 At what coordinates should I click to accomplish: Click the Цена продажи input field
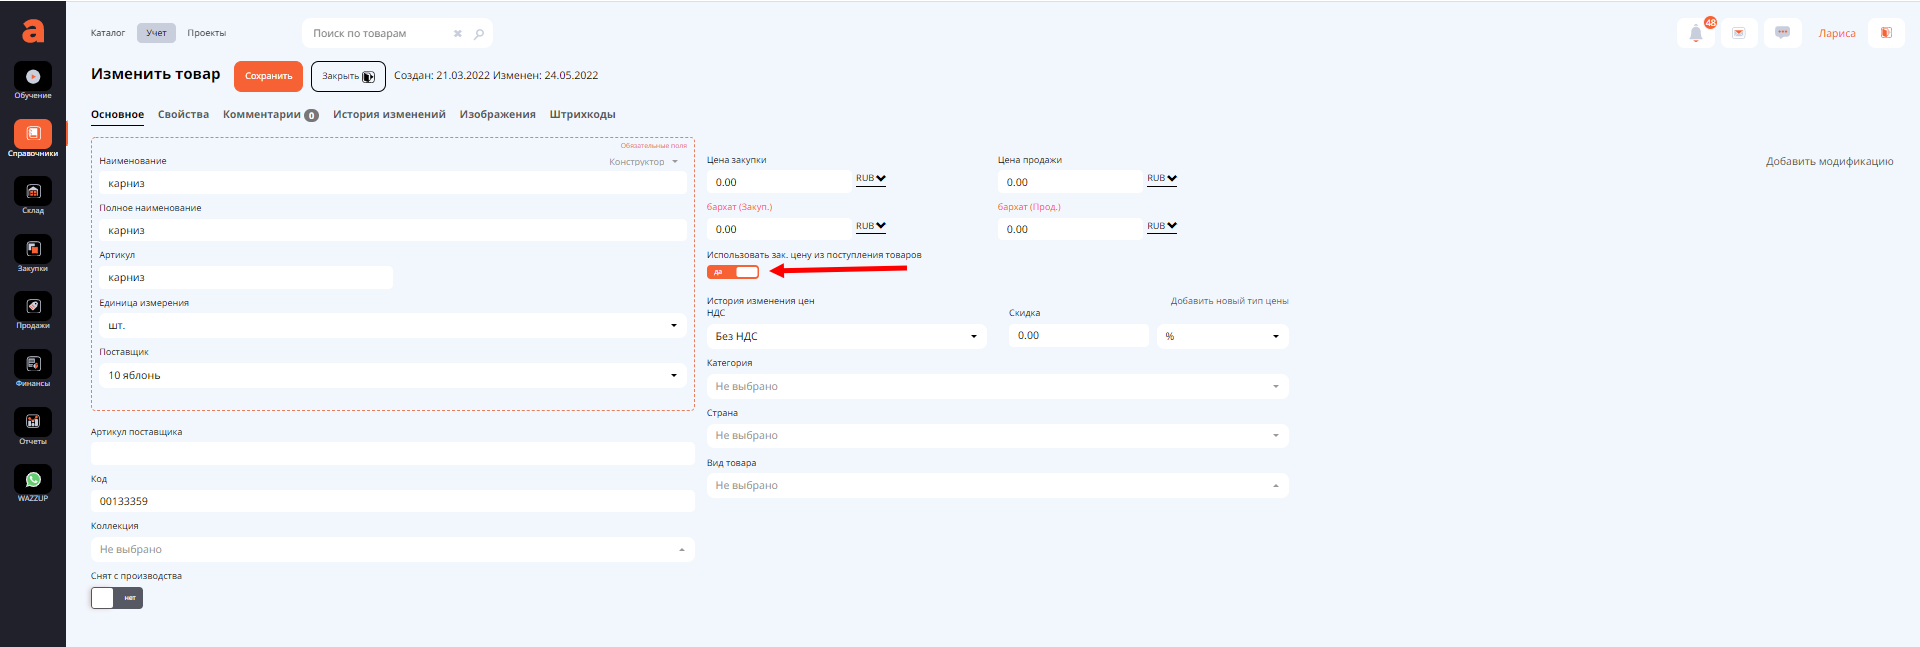(1069, 182)
